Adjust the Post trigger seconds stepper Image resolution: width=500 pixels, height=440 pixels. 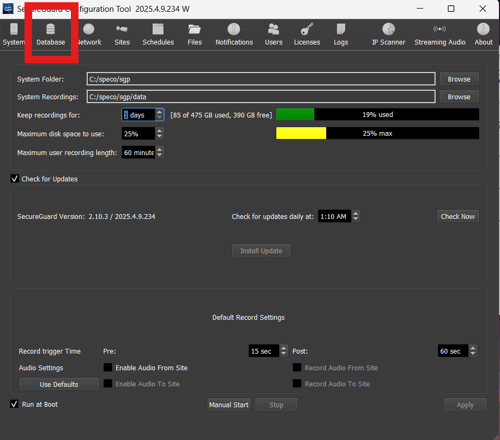coord(473,351)
